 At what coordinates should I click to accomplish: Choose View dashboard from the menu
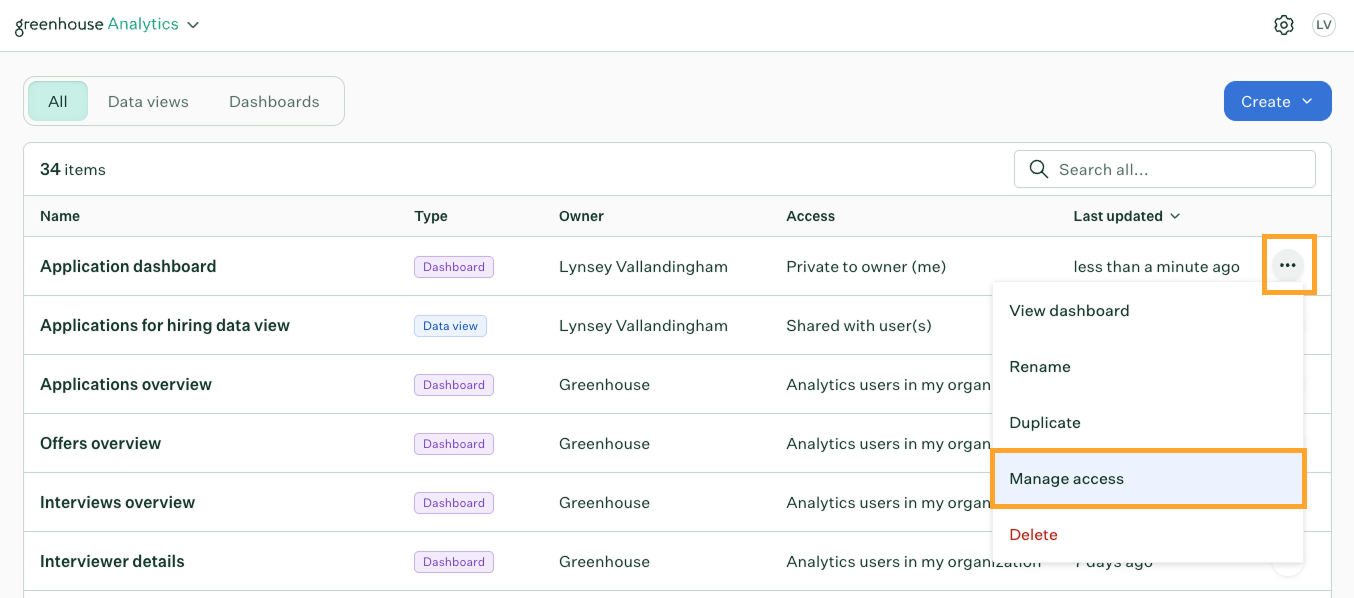[x=1147, y=310]
